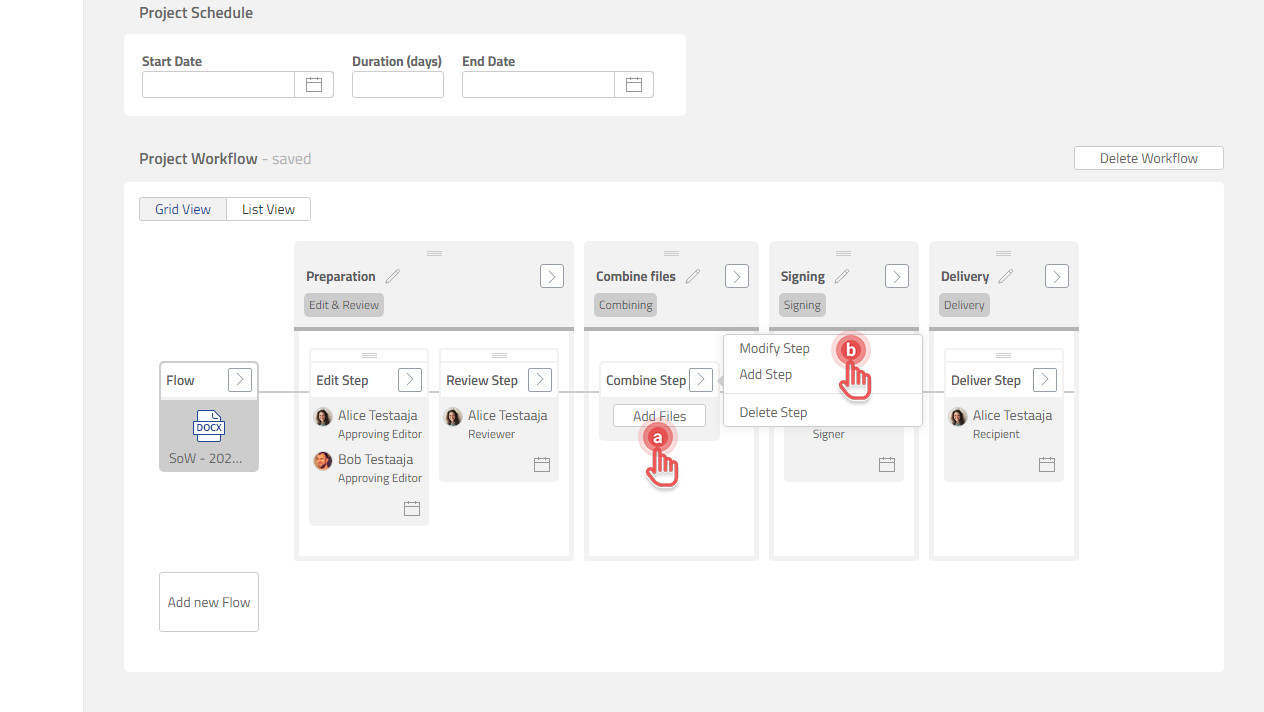Open the Start Date calendar picker

pos(313,84)
